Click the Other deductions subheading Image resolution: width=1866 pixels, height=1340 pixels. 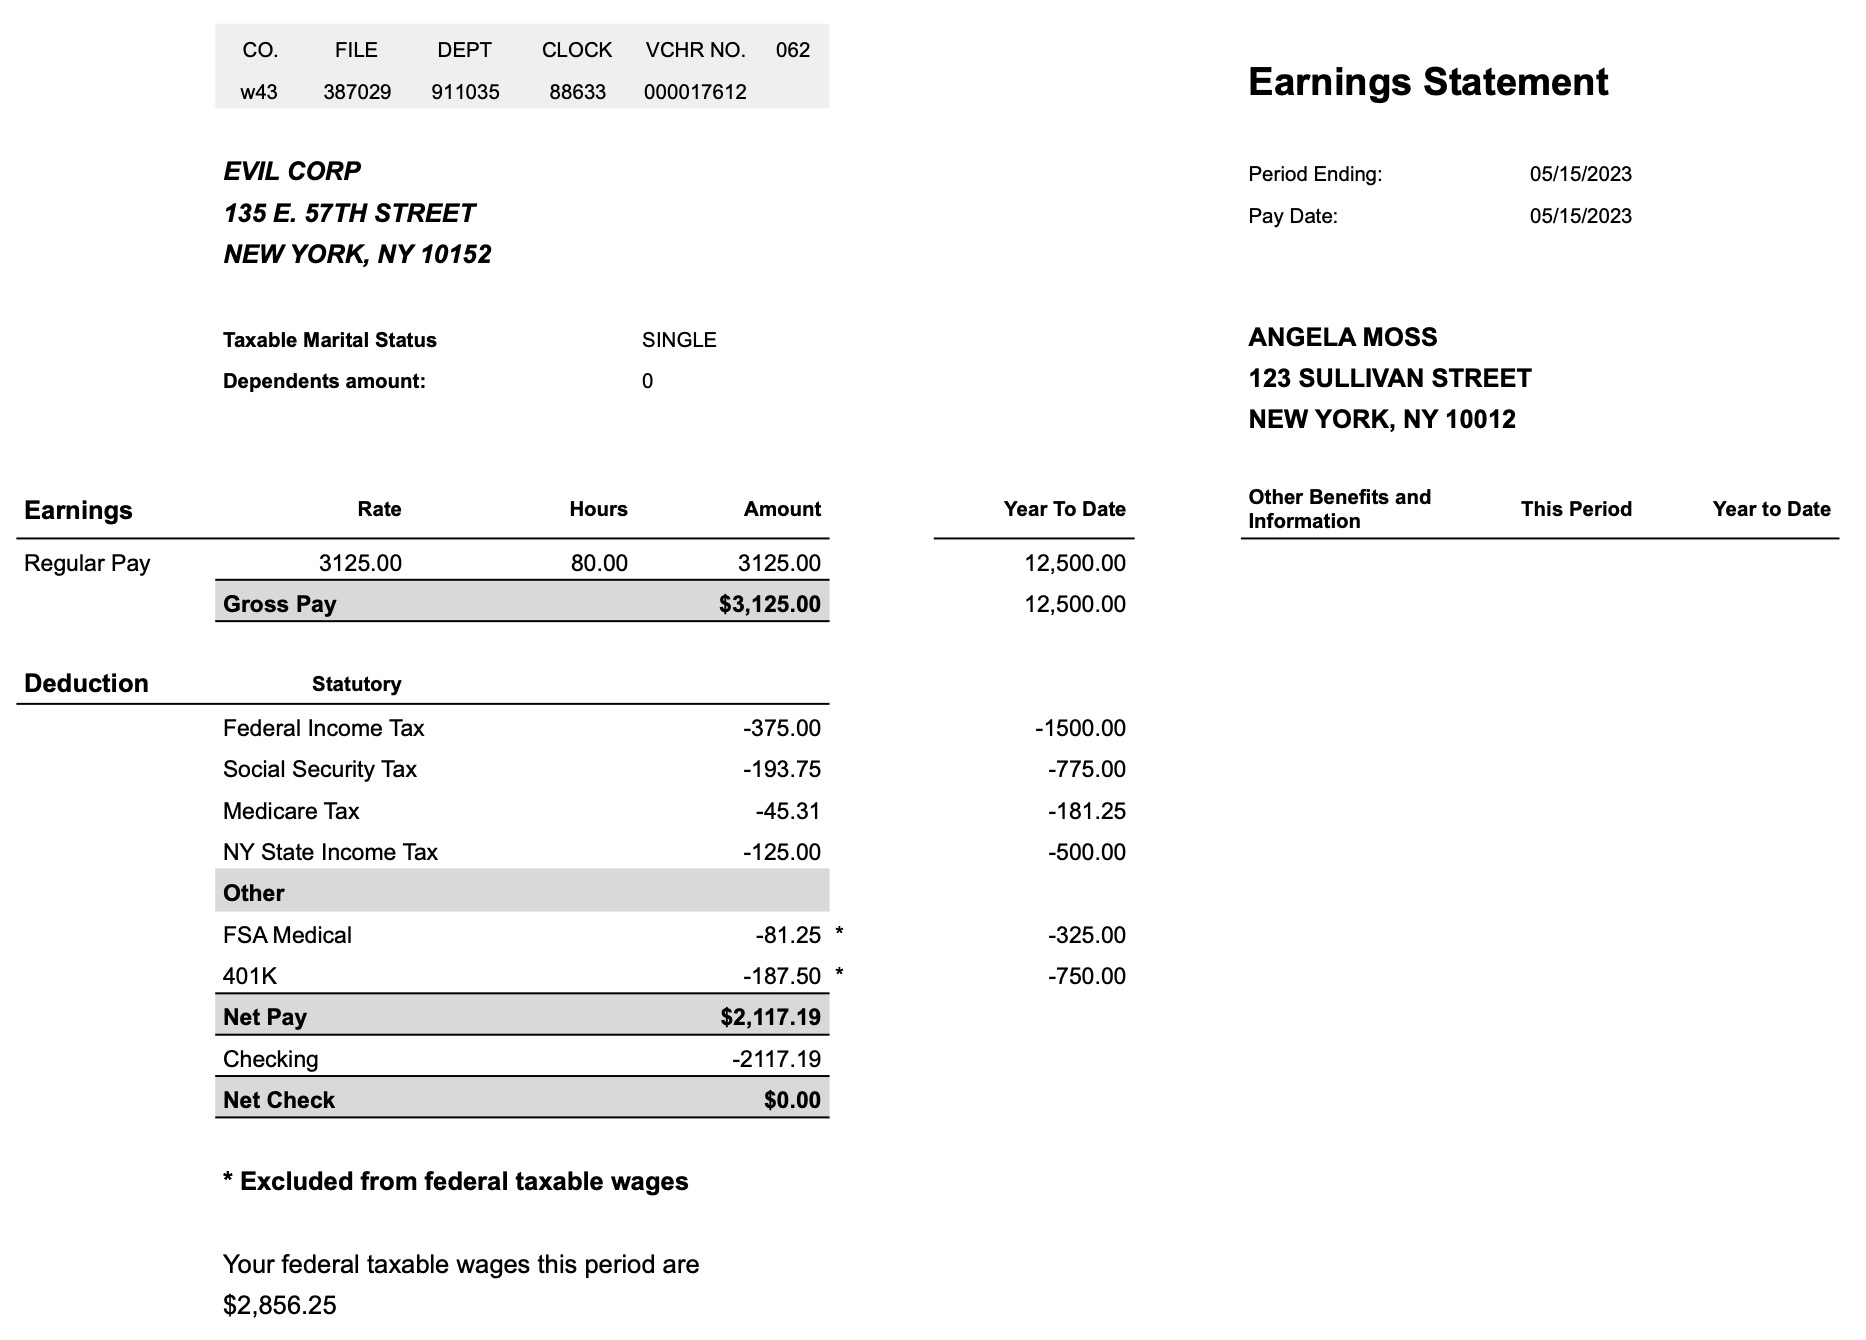click(253, 893)
